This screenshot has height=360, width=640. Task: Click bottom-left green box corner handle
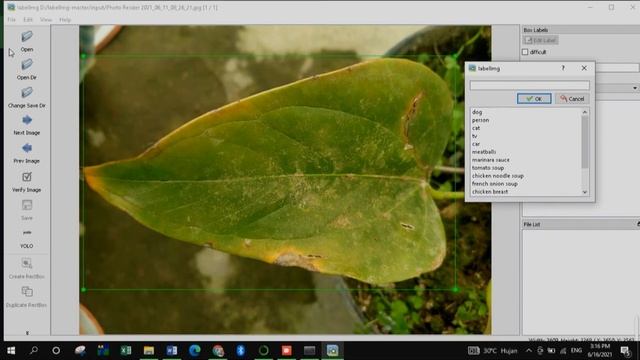(x=83, y=289)
